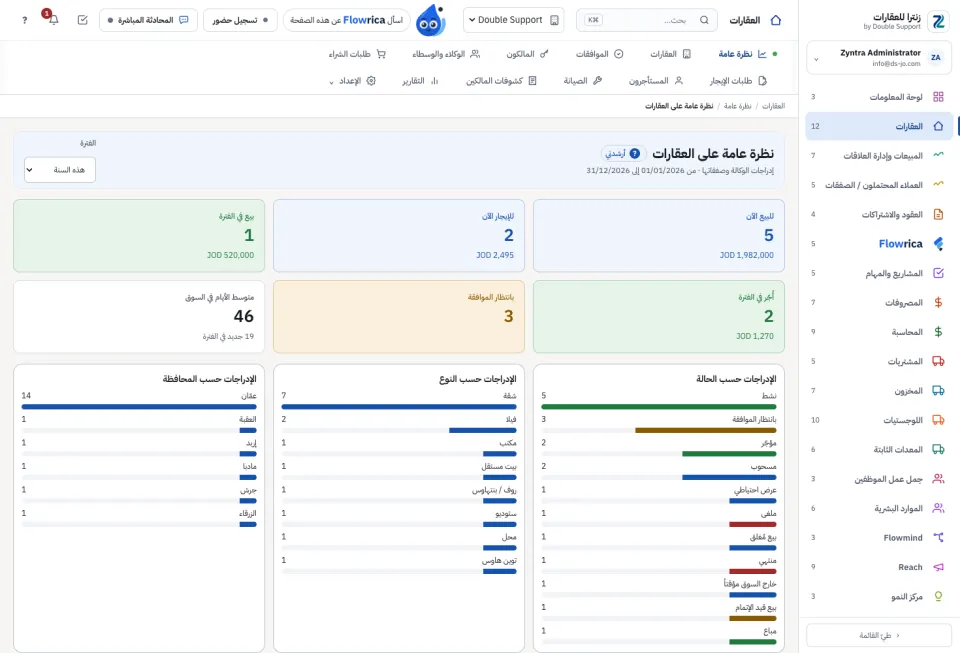Switch to الصيانة tab
960x653 pixels.
click(x=583, y=81)
